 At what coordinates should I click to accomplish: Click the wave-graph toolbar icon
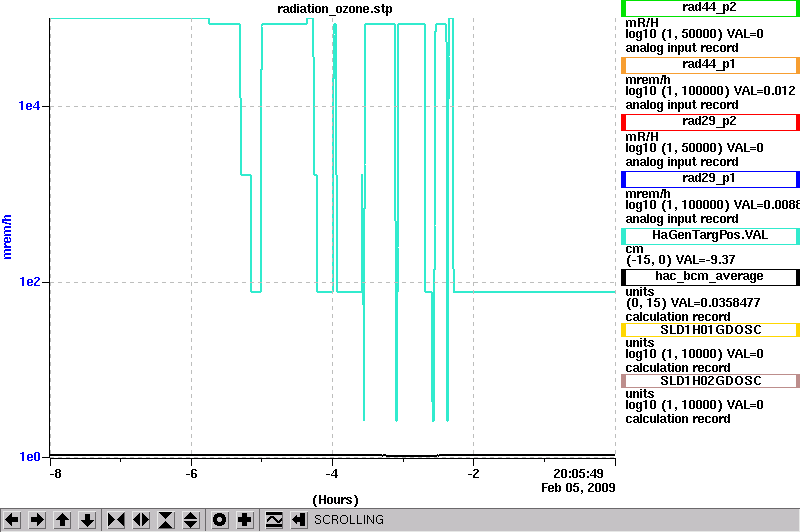coord(274,520)
